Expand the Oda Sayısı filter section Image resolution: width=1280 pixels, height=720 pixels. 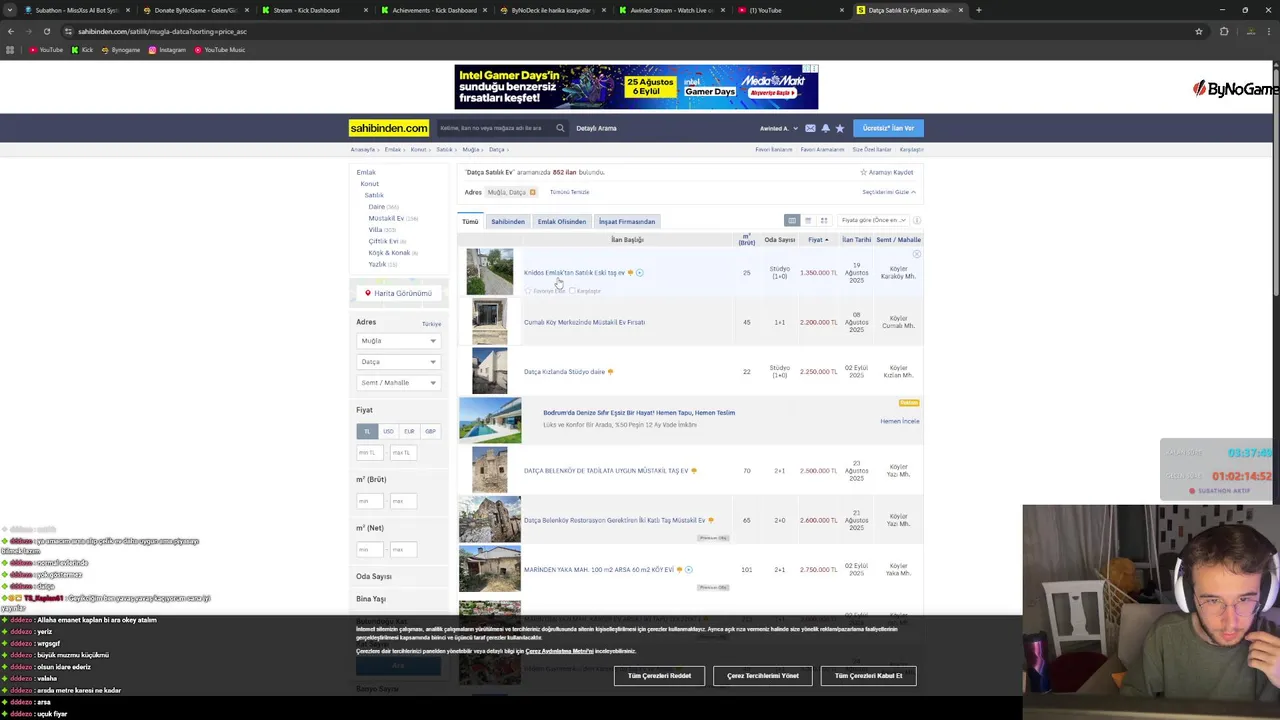pyautogui.click(x=374, y=576)
